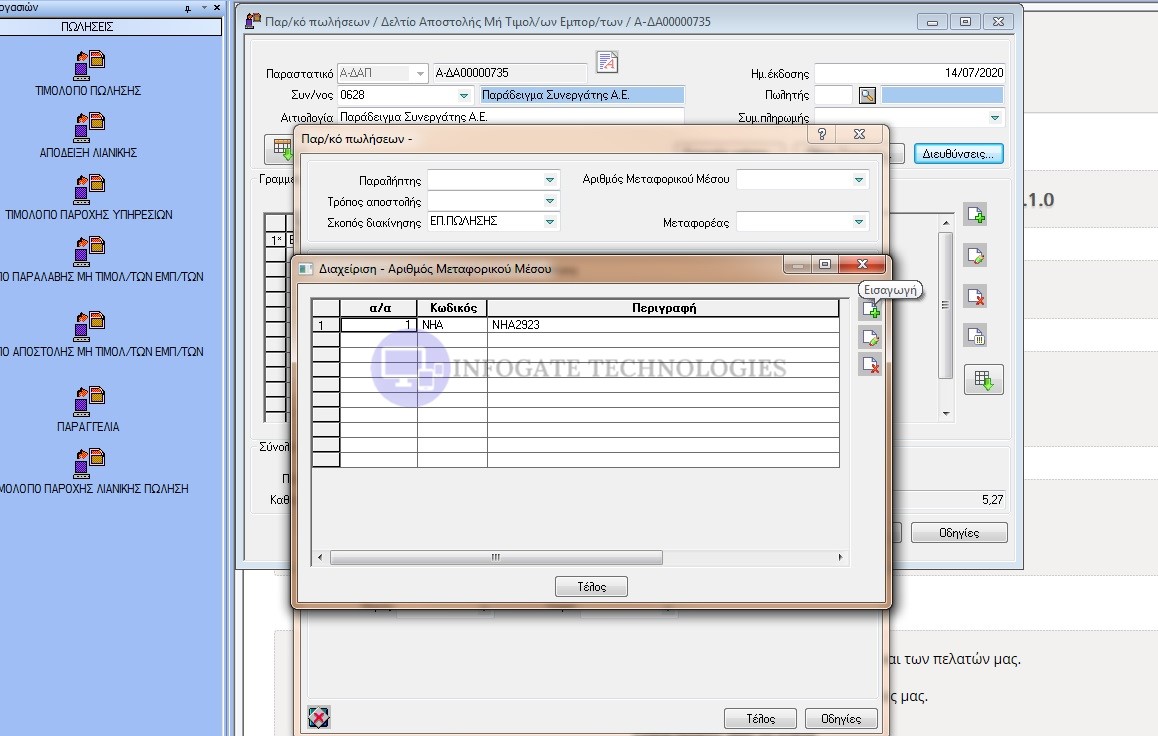Click the horizontal scrollbar in the vehicle grid
Image resolution: width=1158 pixels, height=736 pixels.
495,558
